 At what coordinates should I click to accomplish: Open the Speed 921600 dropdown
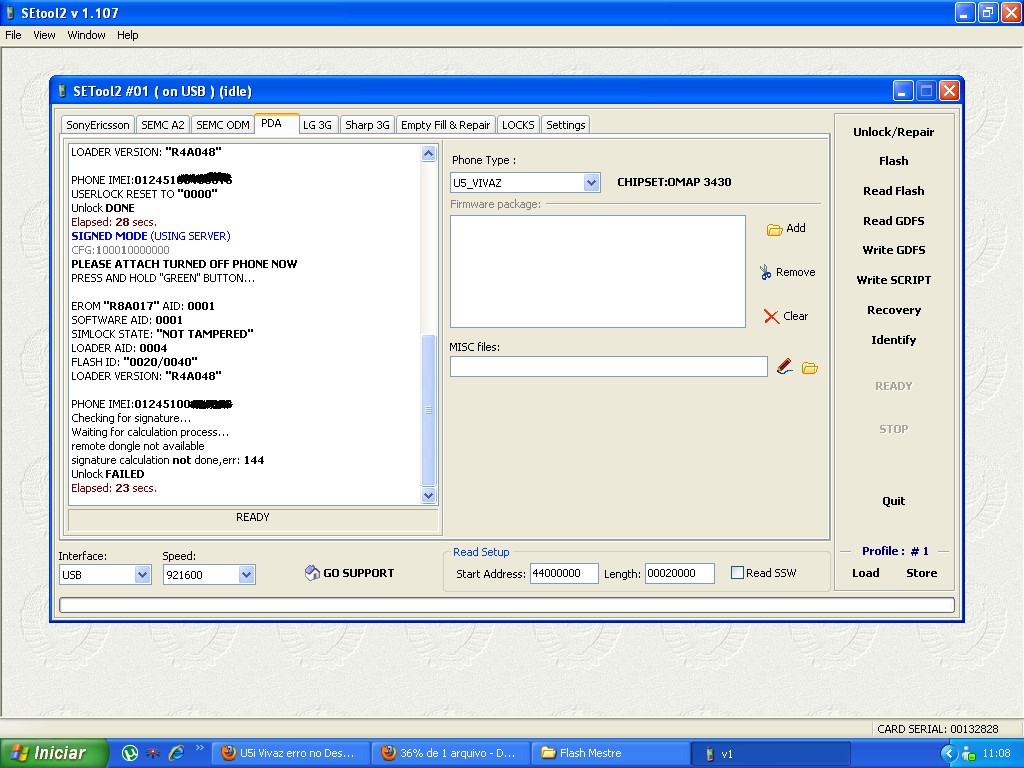(246, 575)
